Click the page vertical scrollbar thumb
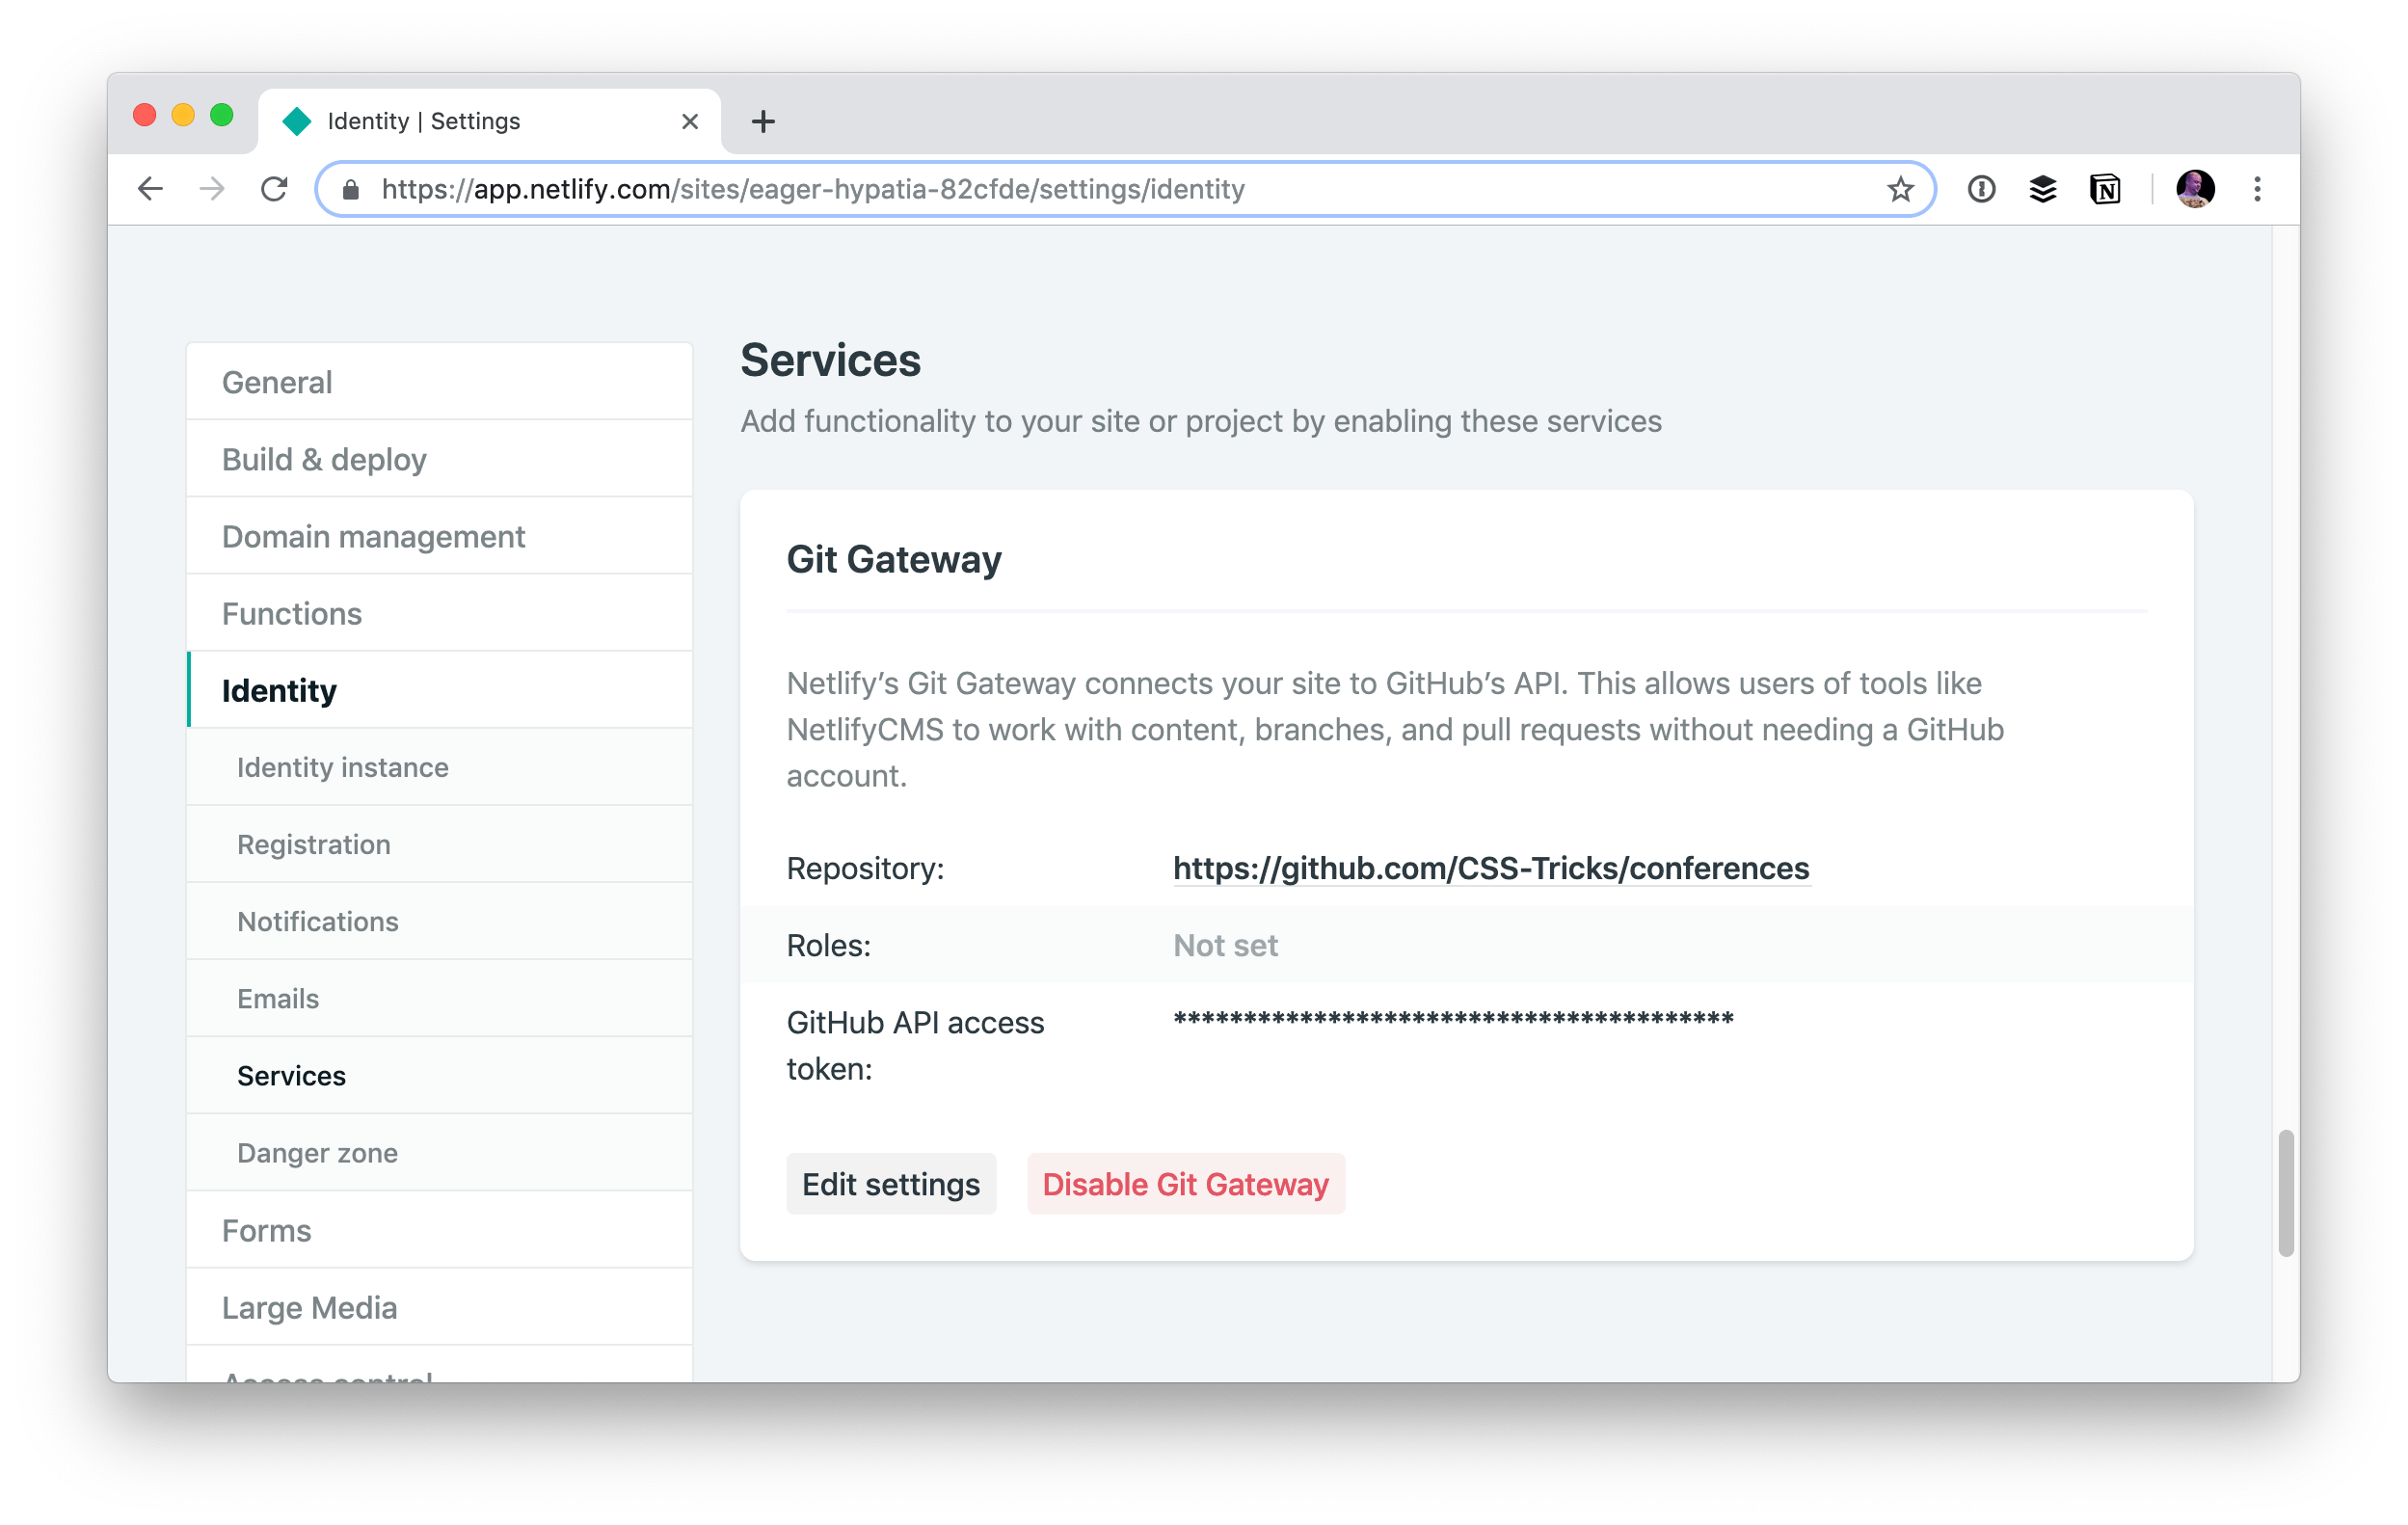 click(2285, 1193)
